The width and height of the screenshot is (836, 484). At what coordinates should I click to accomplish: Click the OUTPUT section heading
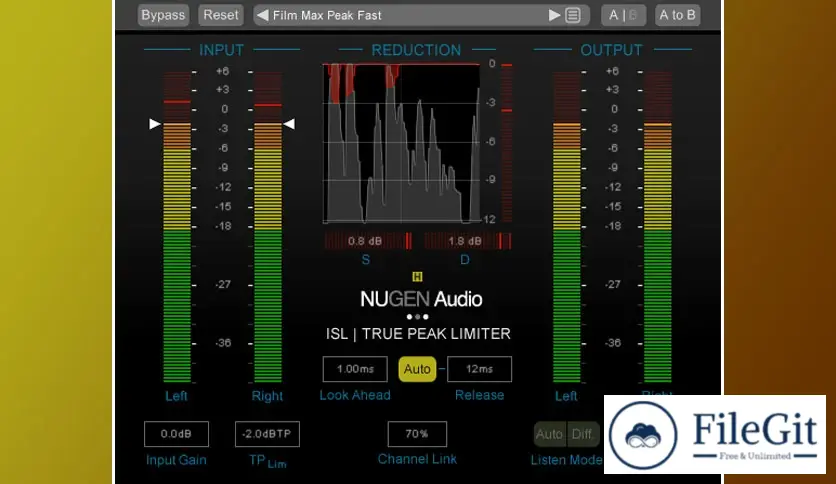click(611, 50)
